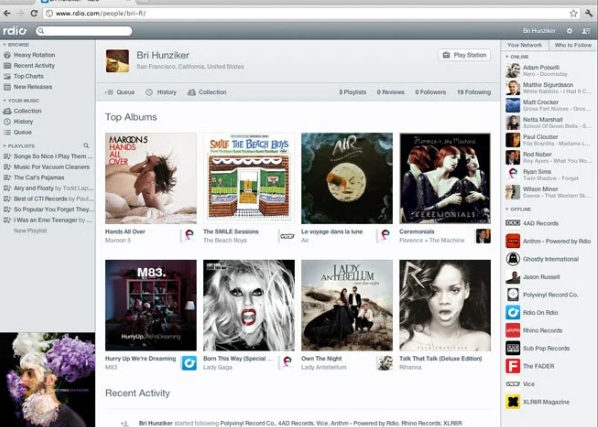Bookmark the page with the star icon
Screen dimensions: 598x427
pyautogui.click(x=573, y=13)
